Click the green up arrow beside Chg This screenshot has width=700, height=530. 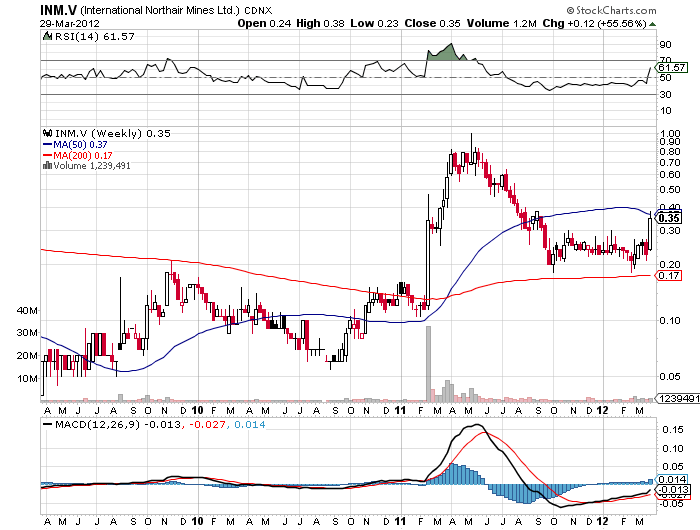tap(651, 22)
